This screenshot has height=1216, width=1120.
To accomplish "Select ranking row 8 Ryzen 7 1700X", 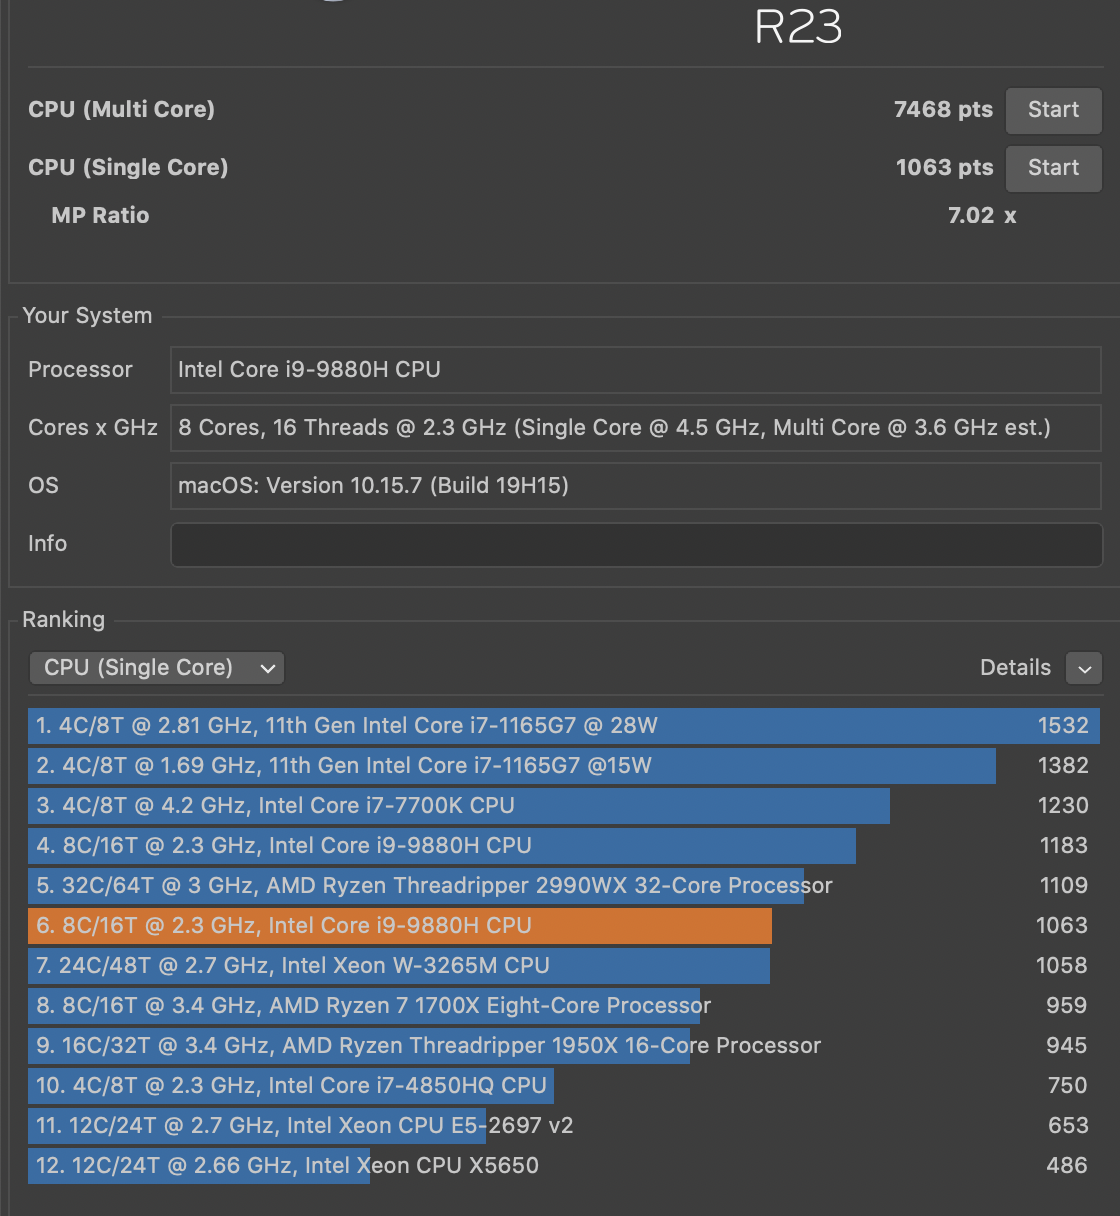I will tap(564, 1006).
